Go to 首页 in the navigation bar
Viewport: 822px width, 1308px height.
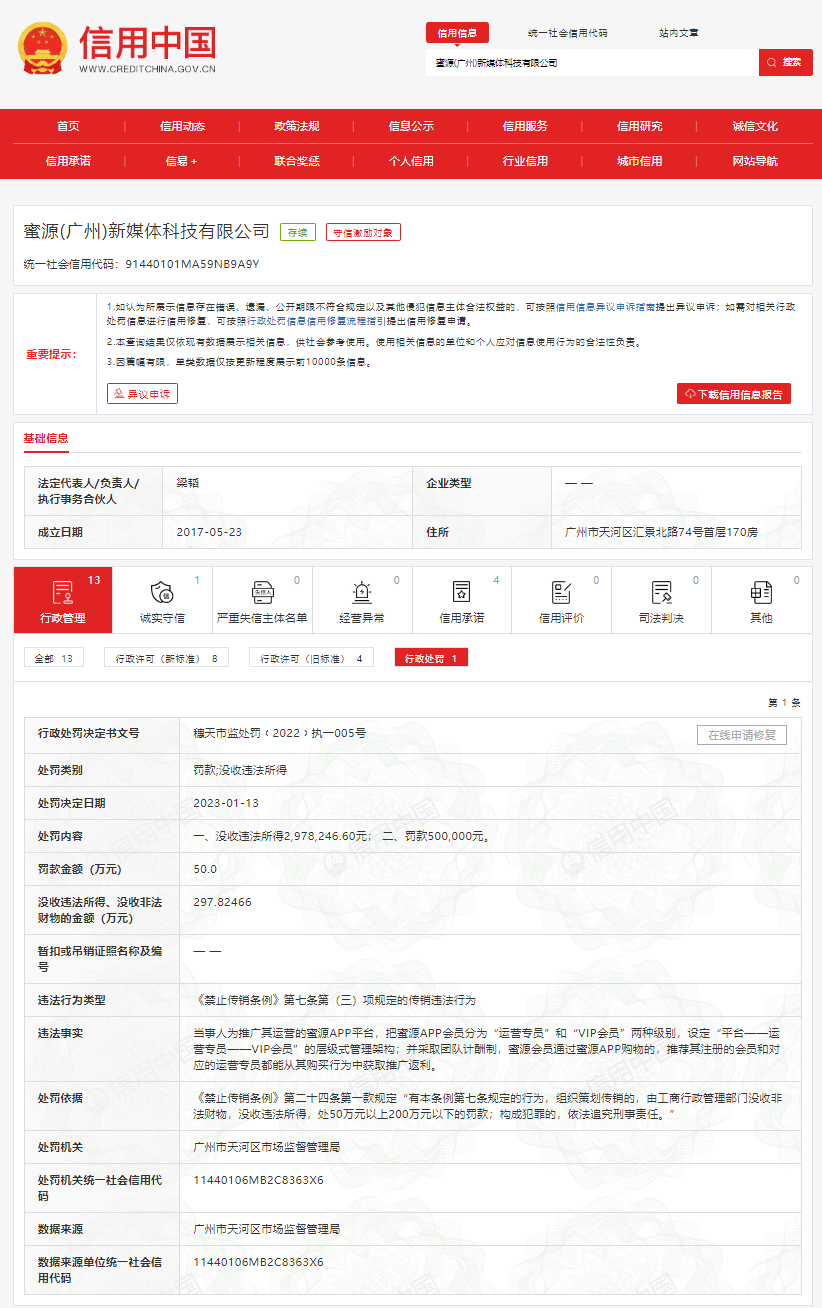68,126
